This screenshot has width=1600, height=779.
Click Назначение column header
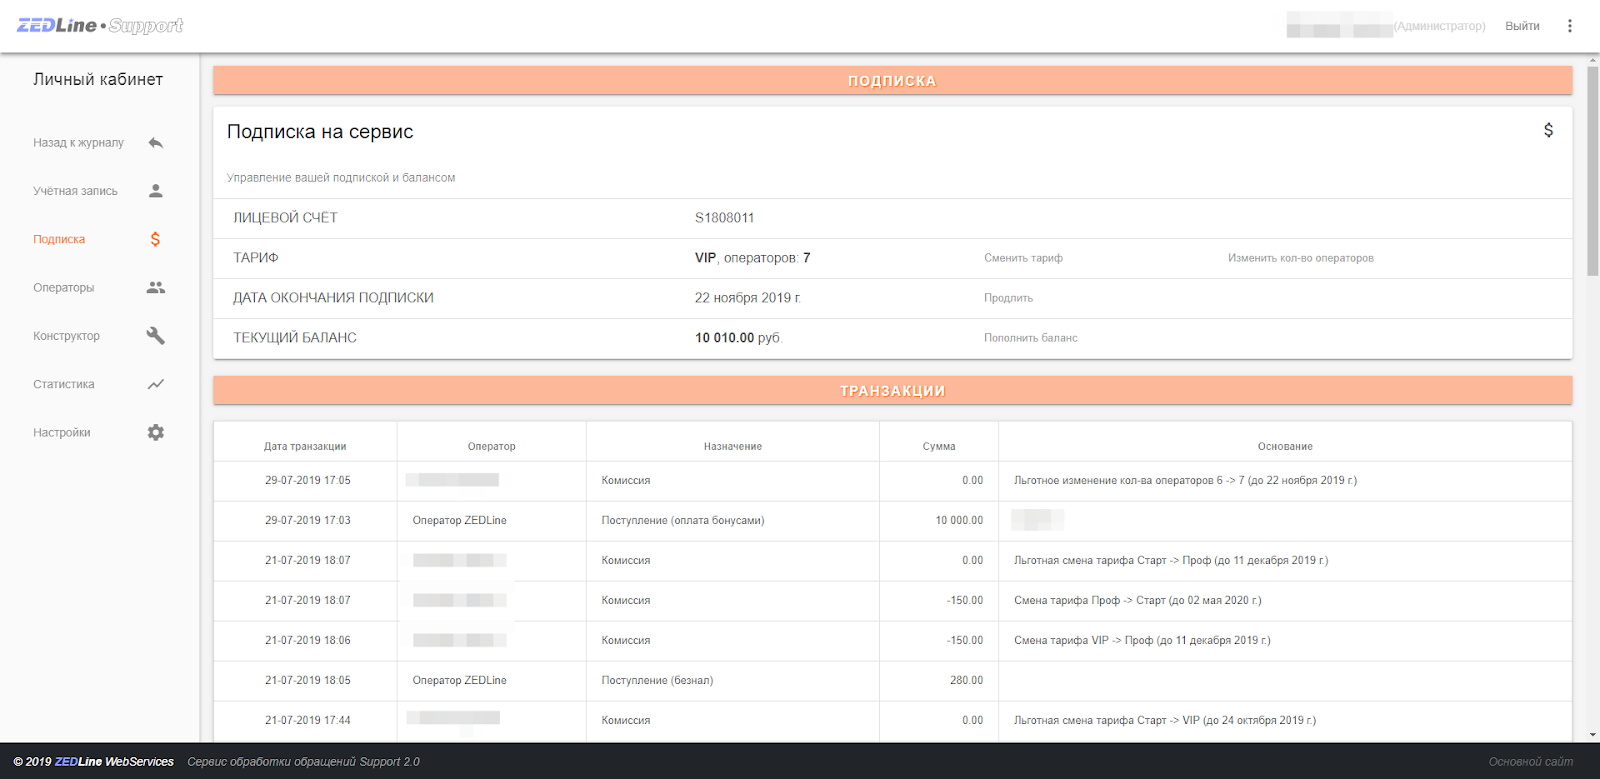[x=732, y=446]
